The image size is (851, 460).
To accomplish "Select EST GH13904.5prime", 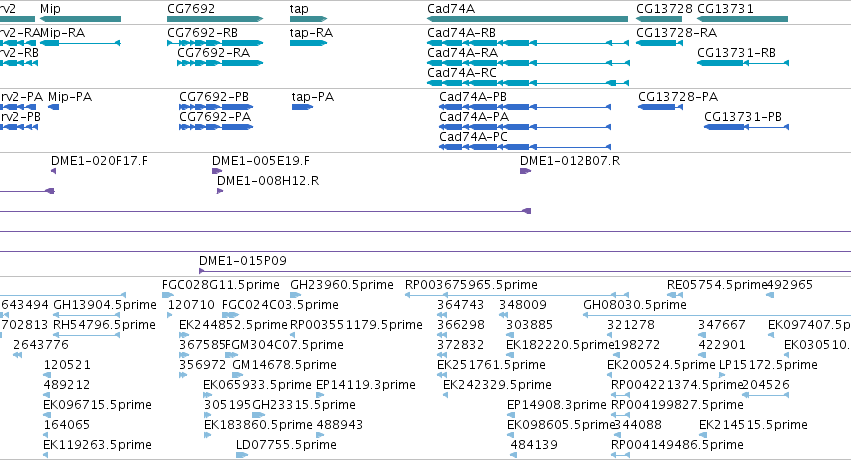I will click(x=86, y=315).
